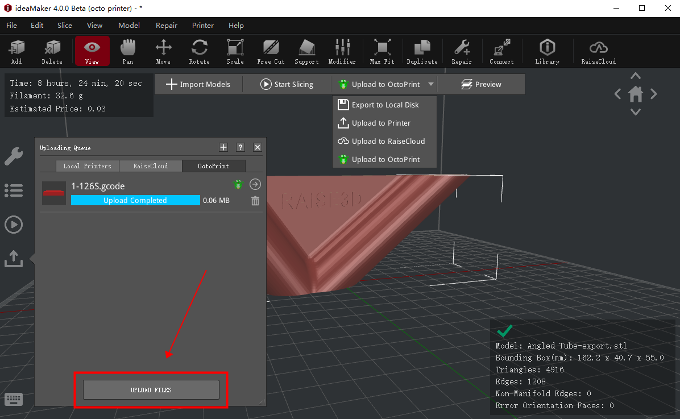Open the Connect printer tool
This screenshot has height=420, width=680.
(501, 51)
